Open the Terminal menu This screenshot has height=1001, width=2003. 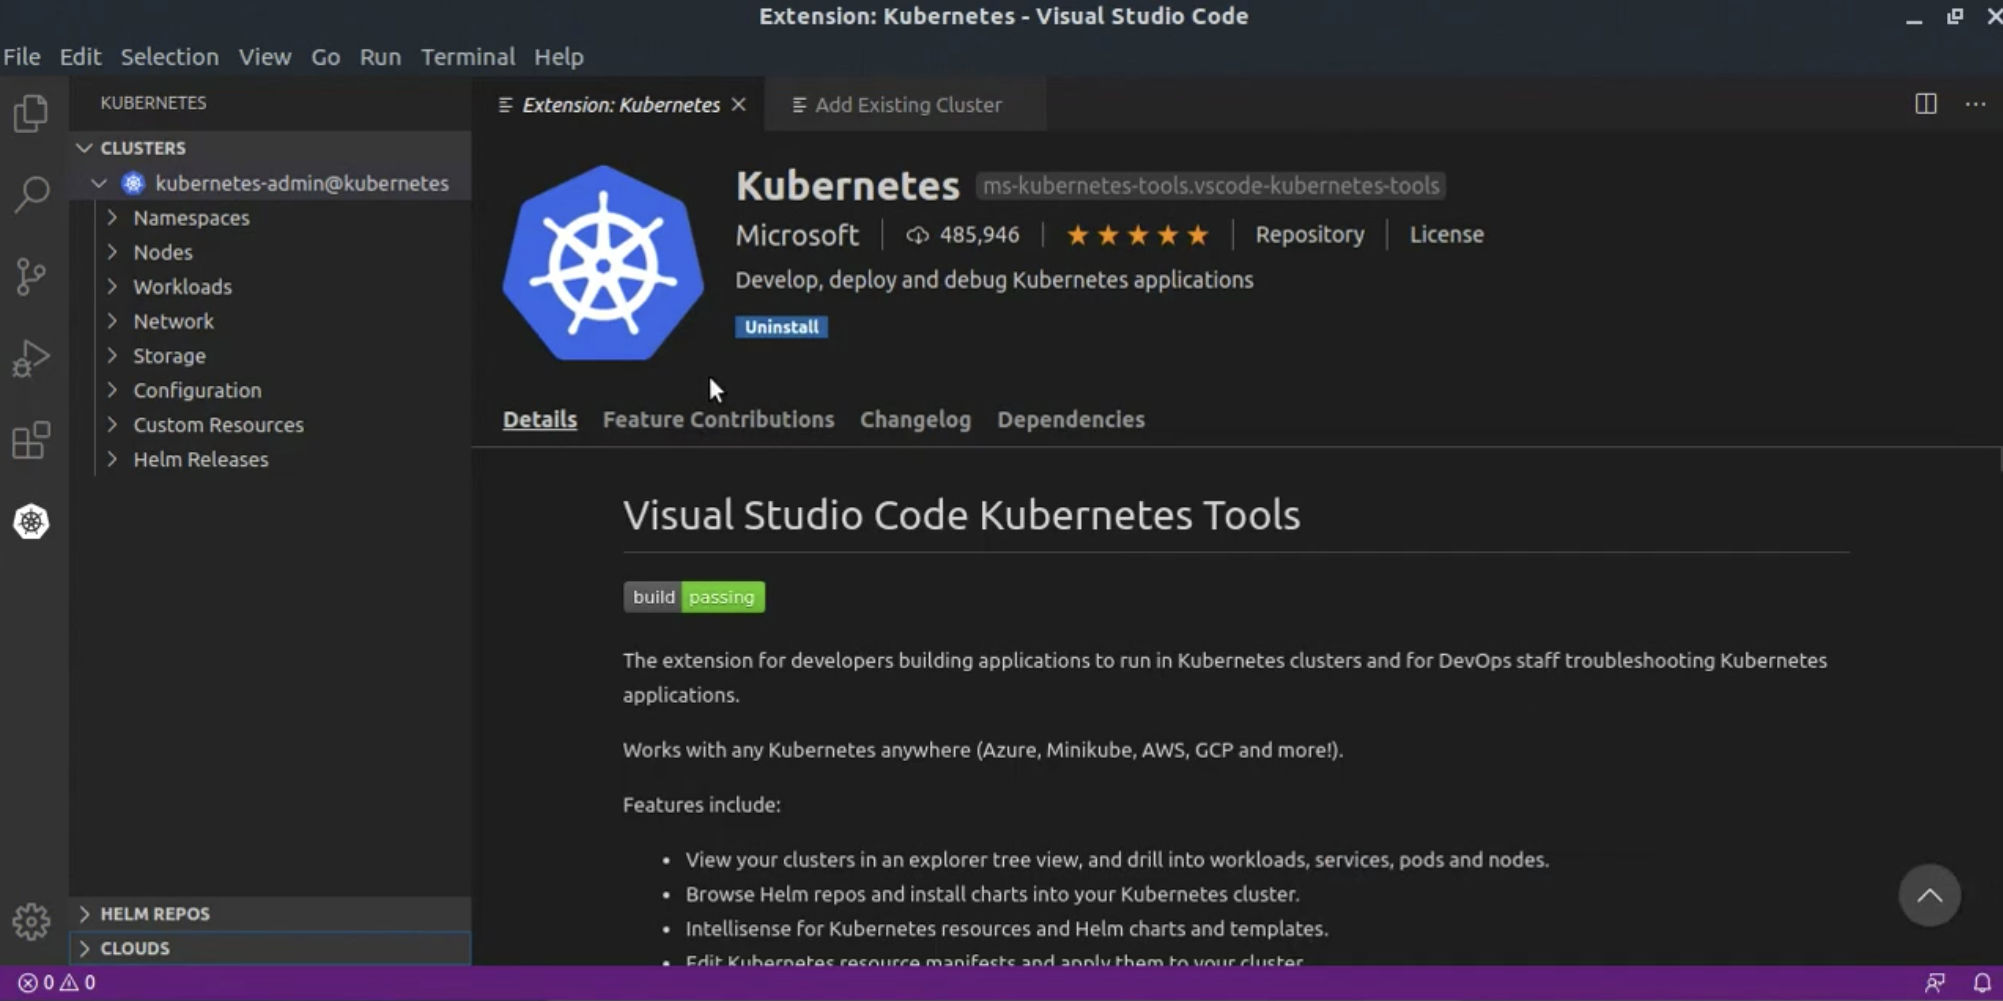point(468,57)
